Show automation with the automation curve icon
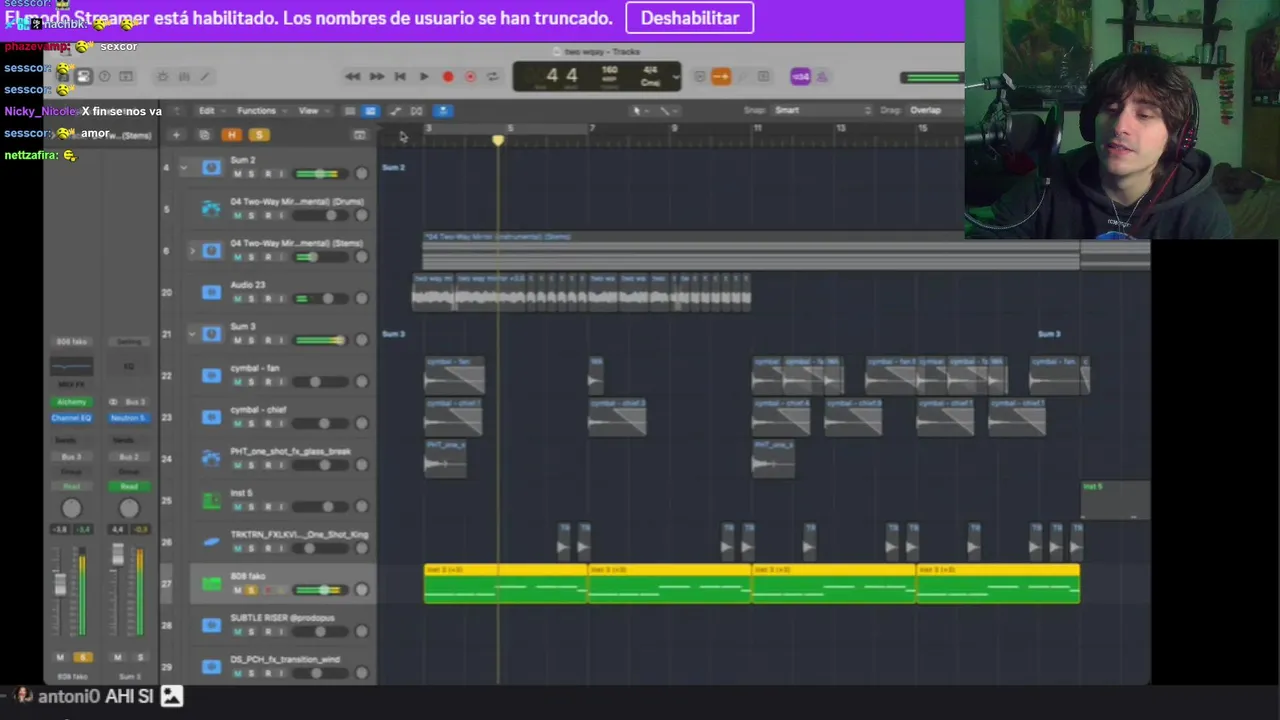Screen dimensions: 1280x720 coord(395,111)
